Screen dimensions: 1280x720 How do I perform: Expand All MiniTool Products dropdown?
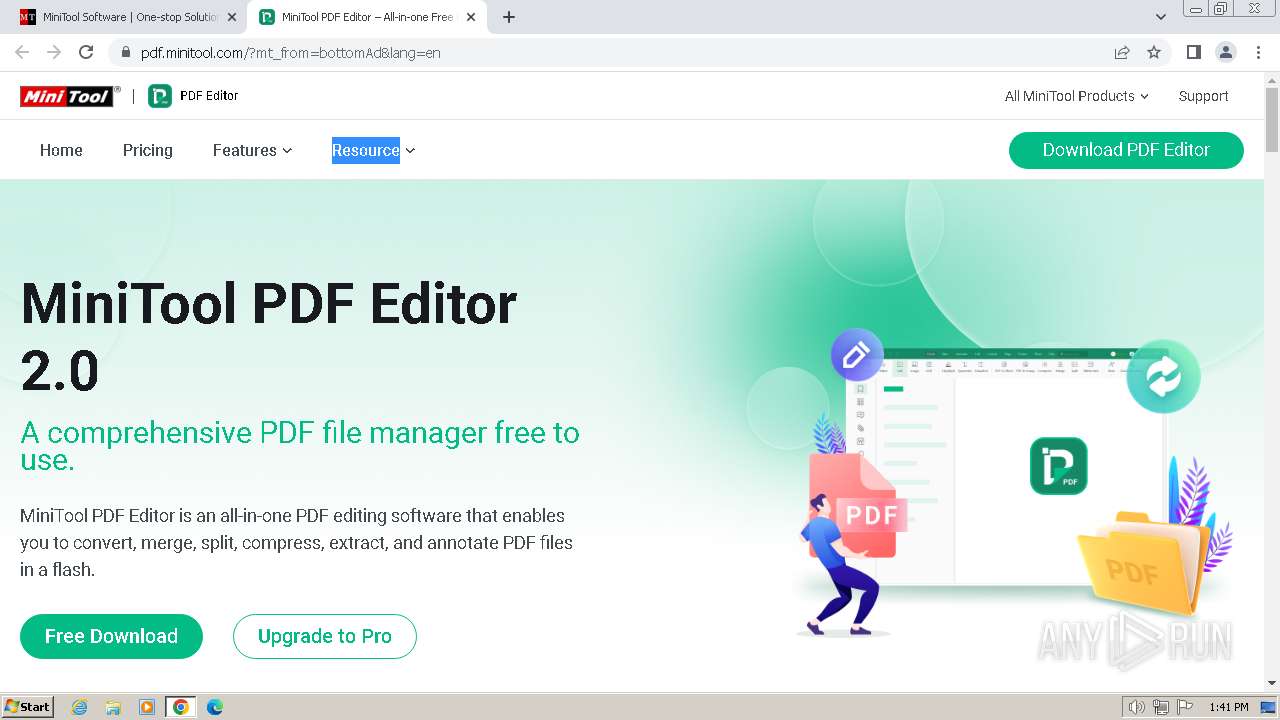click(x=1077, y=96)
